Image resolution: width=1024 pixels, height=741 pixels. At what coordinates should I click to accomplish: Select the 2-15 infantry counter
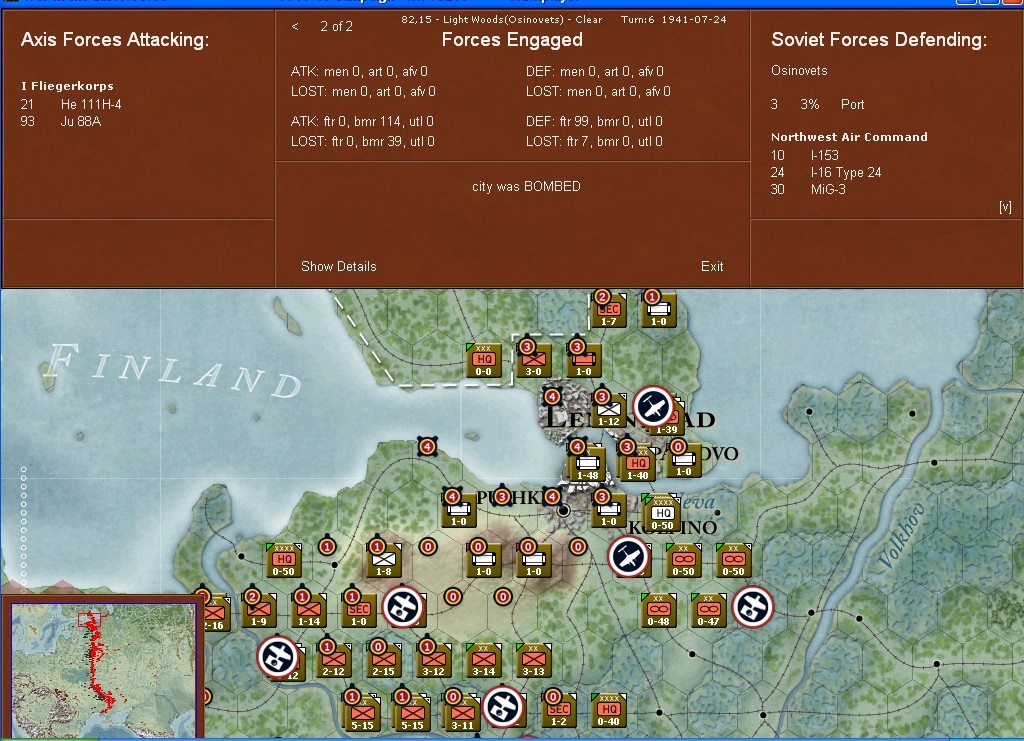pyautogui.click(x=384, y=661)
